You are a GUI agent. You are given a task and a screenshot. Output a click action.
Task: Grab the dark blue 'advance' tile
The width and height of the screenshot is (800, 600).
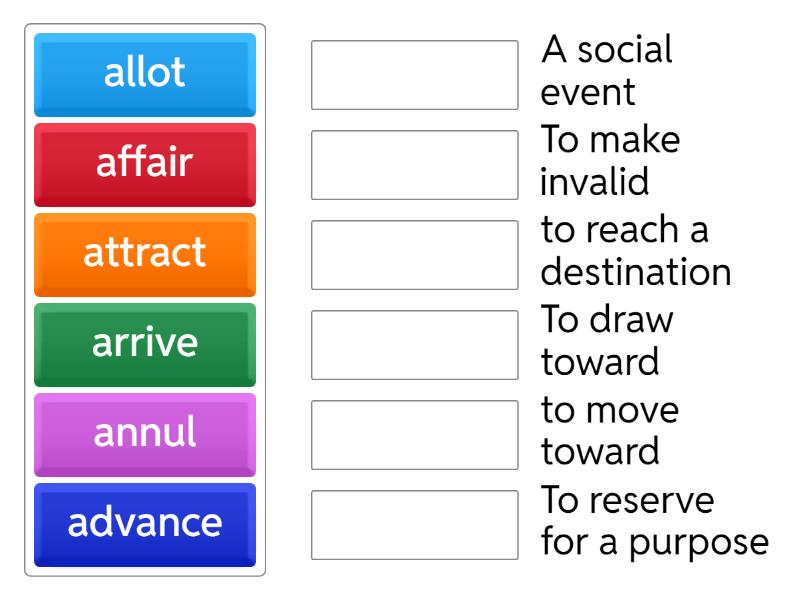click(x=145, y=525)
